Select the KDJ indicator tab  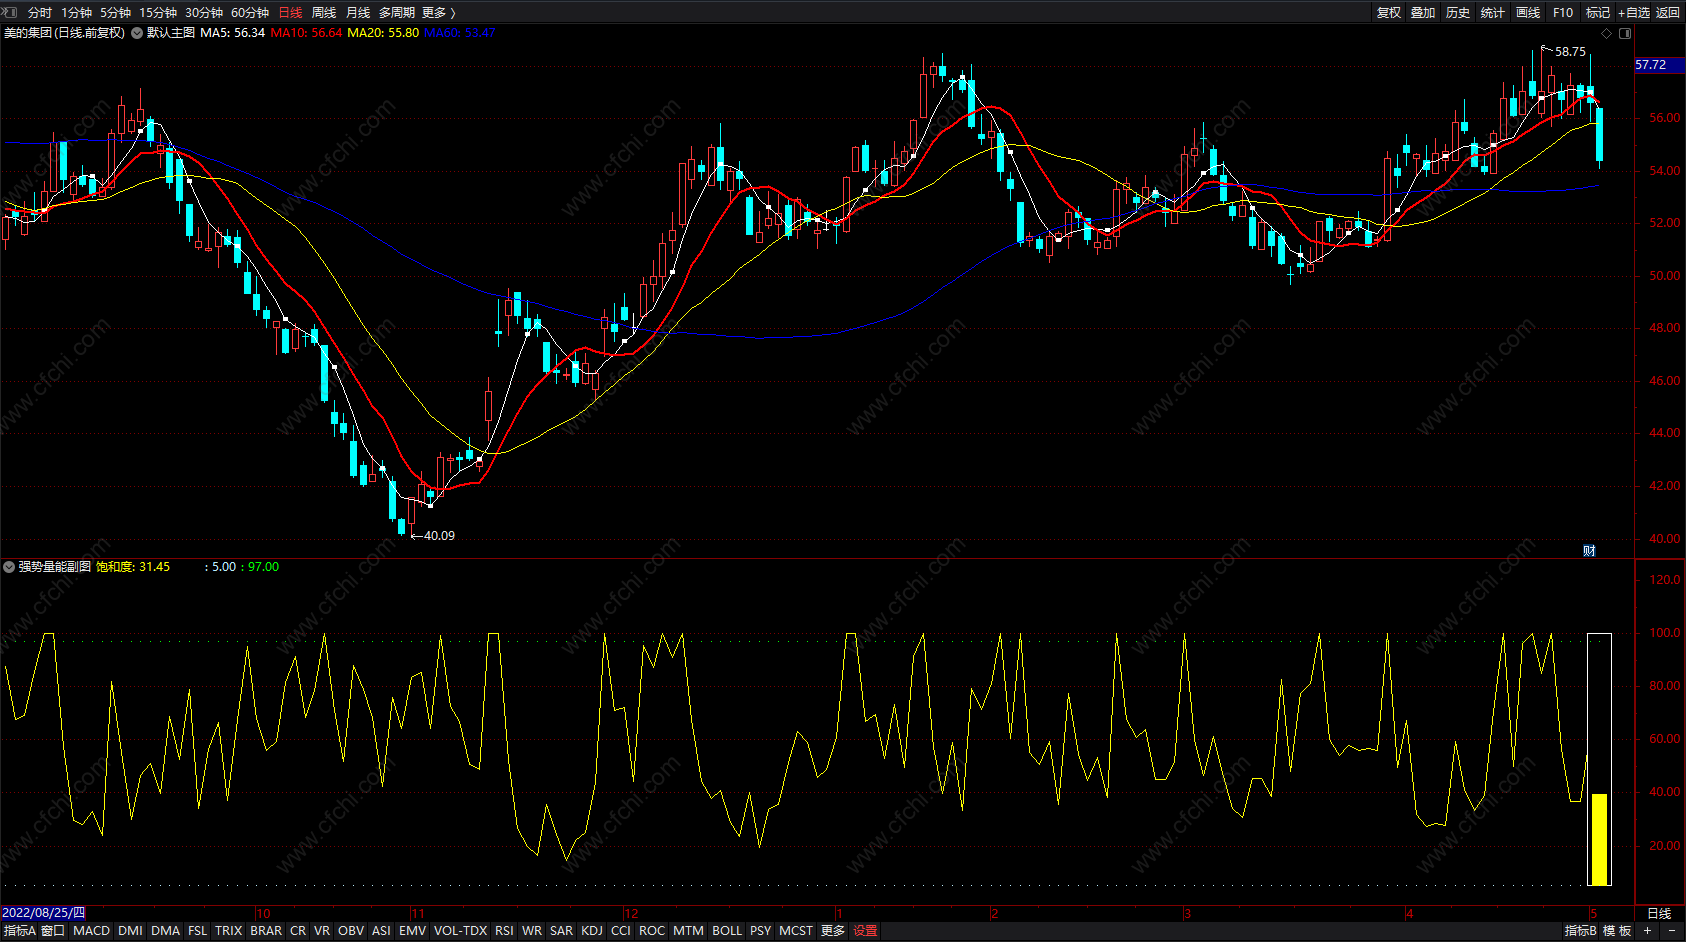[x=592, y=930]
